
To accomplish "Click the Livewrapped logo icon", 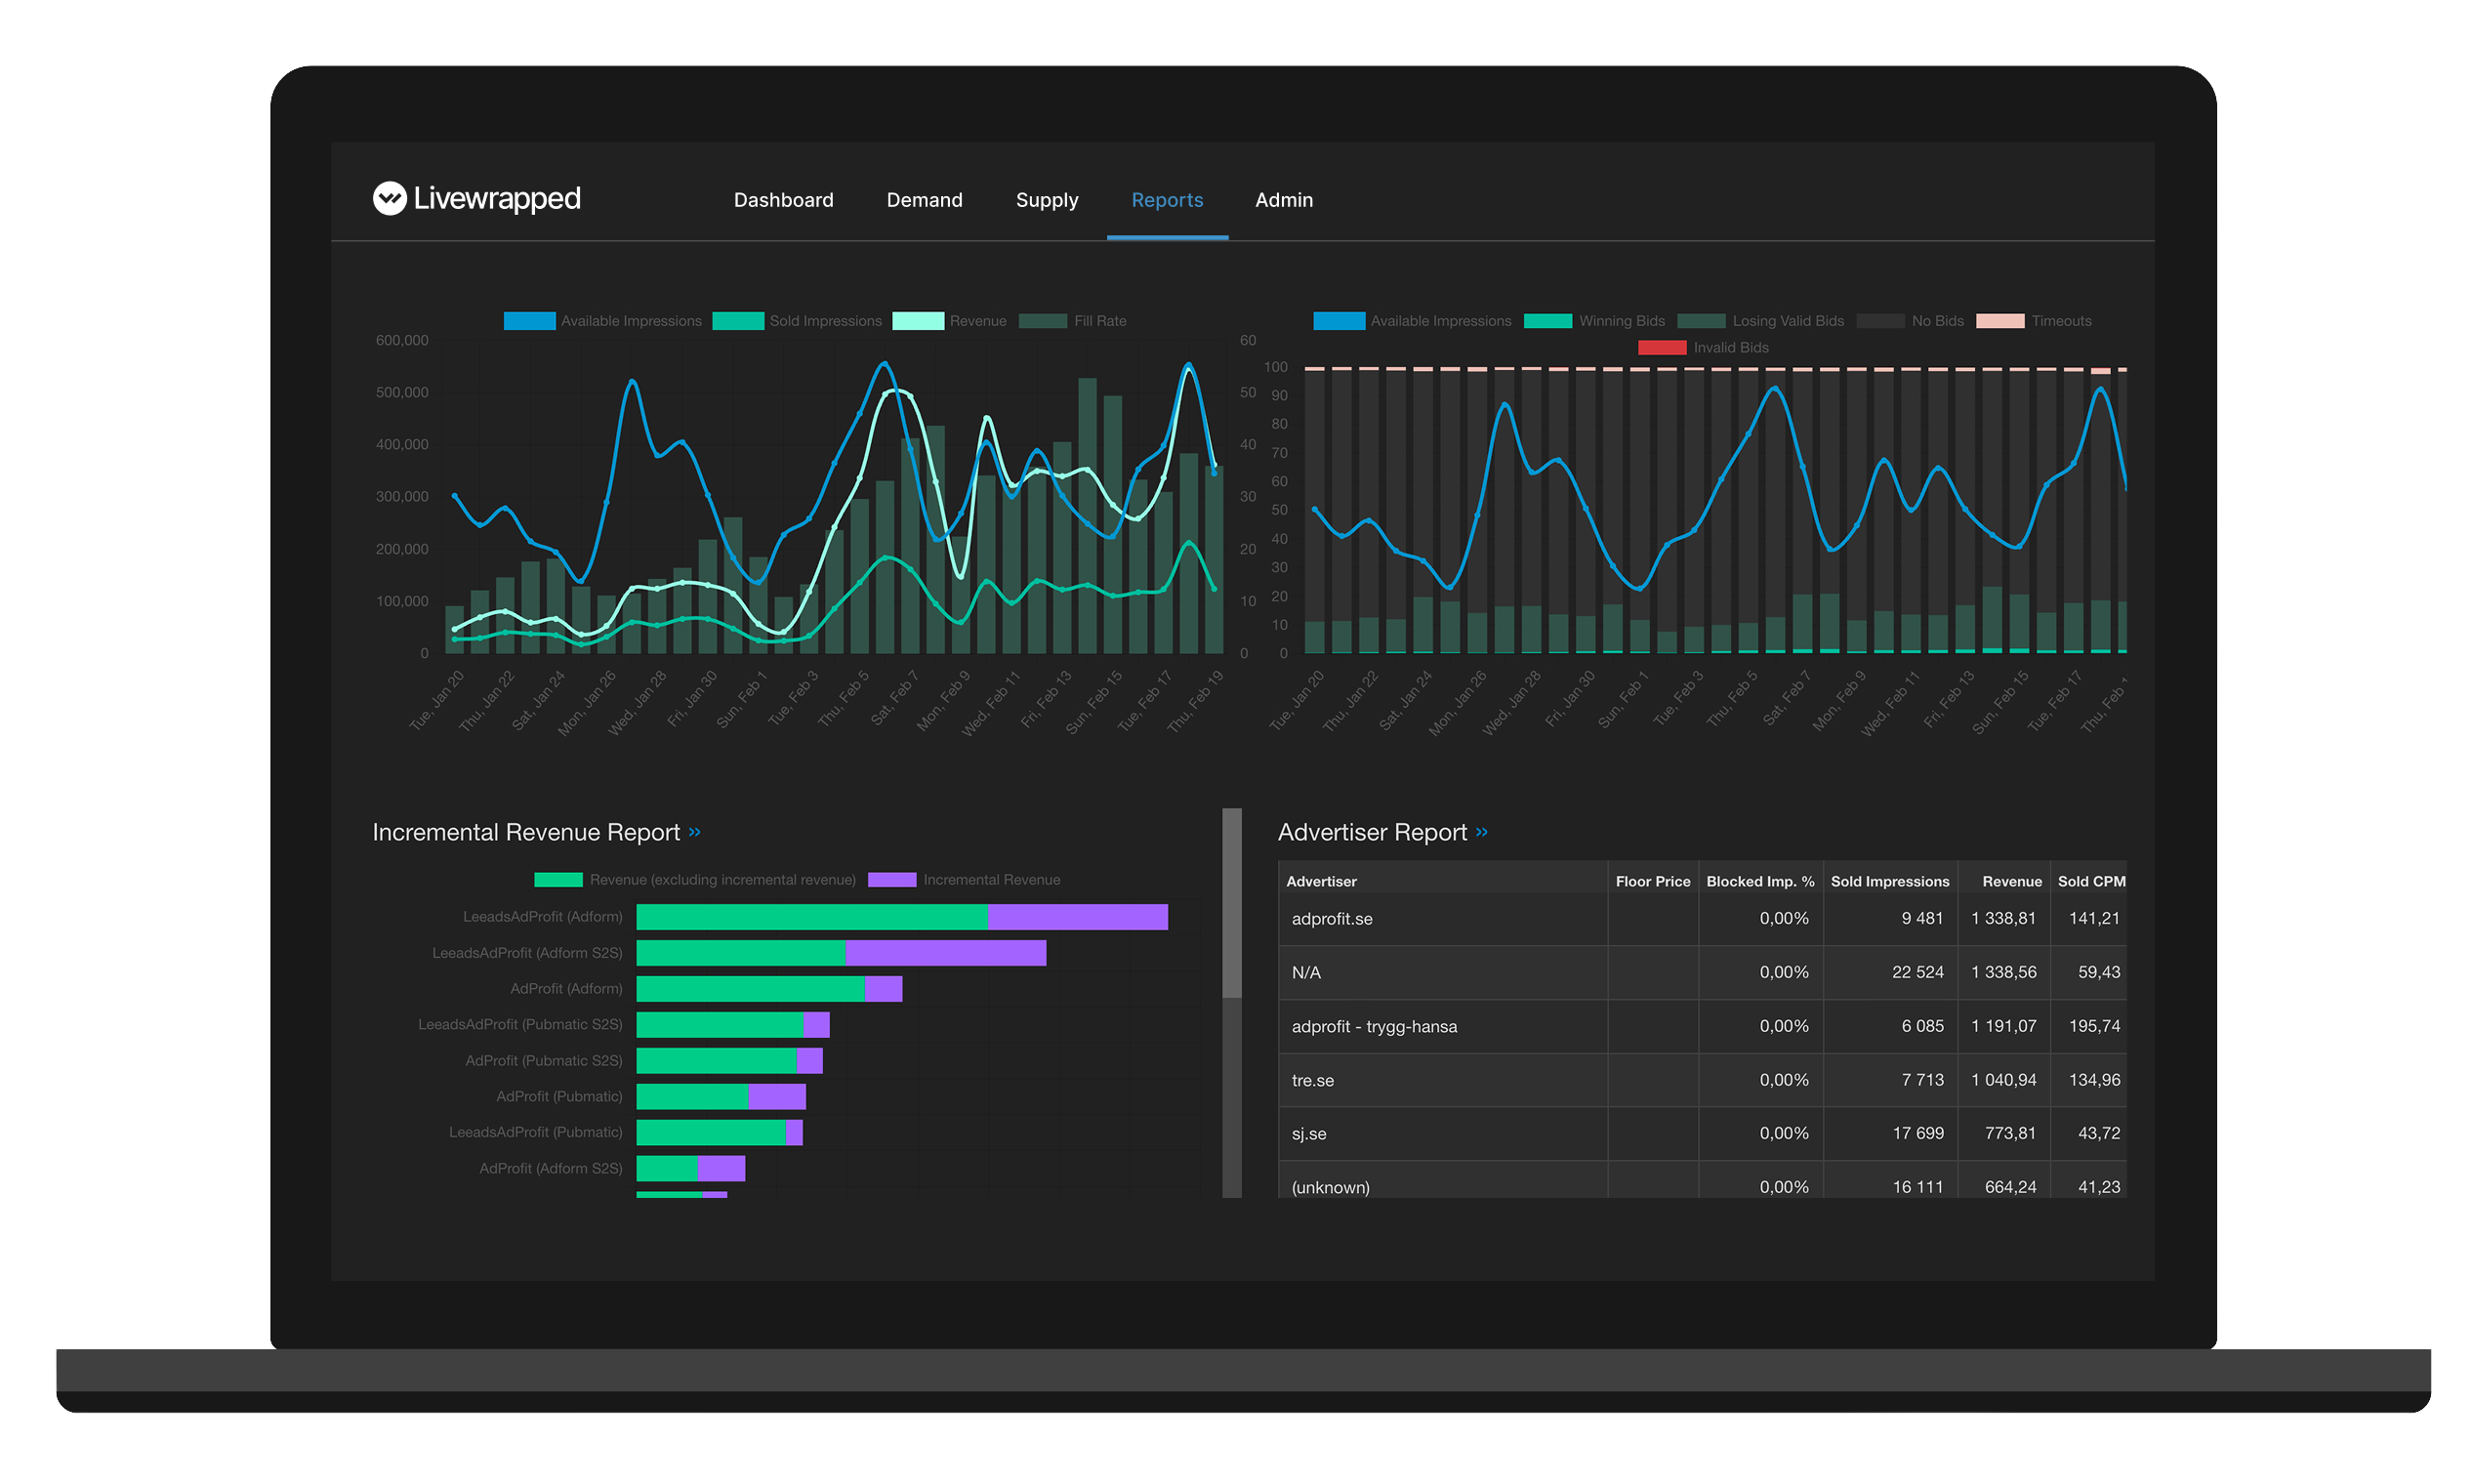I will point(389,198).
